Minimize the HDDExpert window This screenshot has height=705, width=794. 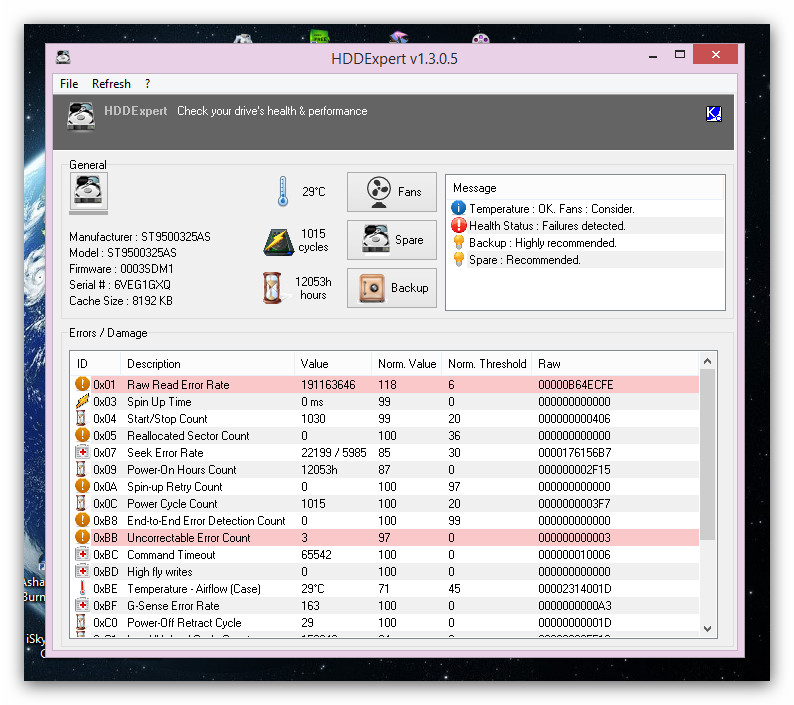tap(653, 55)
